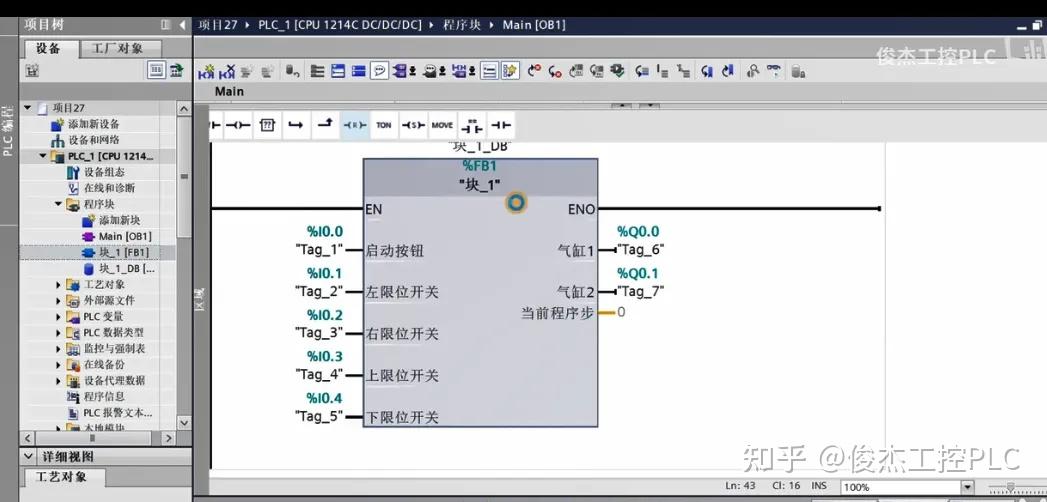Screen dimensions: 1047x502
Task: Click the zoom slider in status bar
Action: [1011, 487]
